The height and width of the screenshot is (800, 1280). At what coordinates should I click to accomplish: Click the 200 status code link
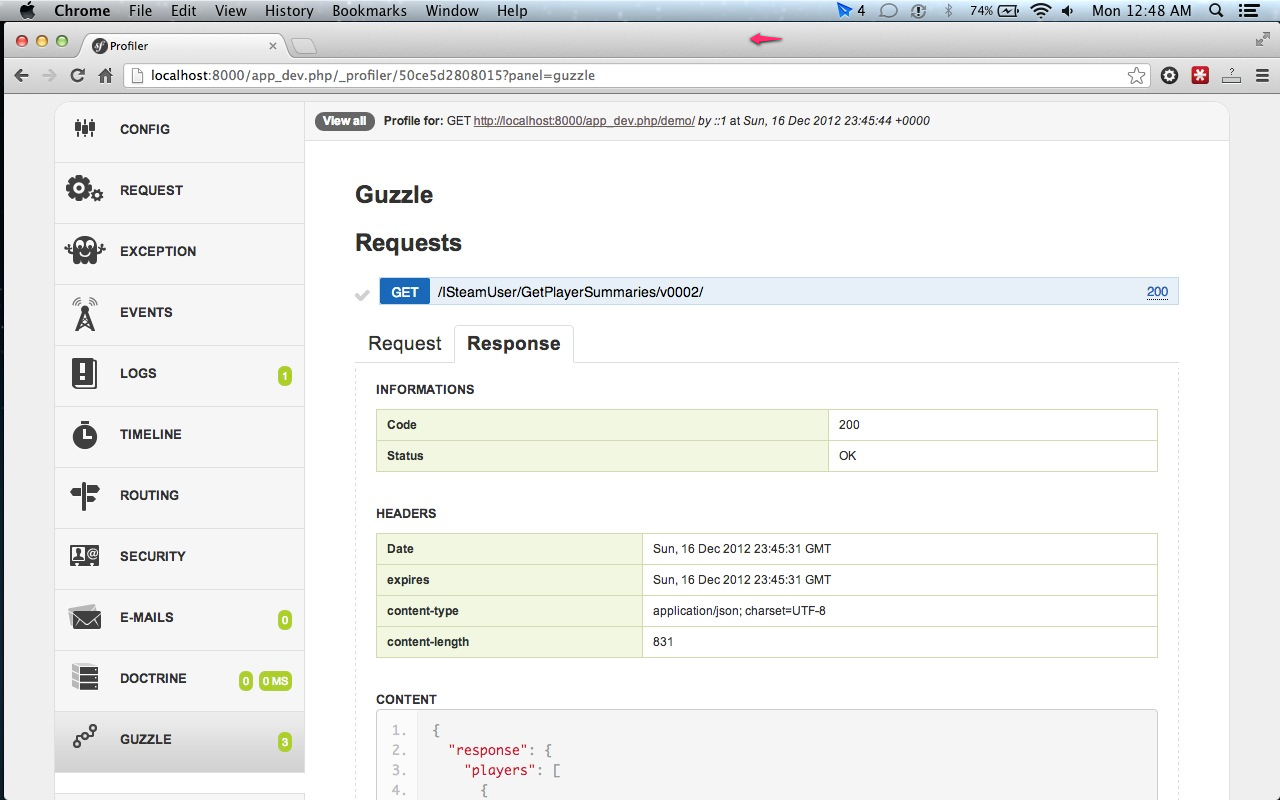1157,292
